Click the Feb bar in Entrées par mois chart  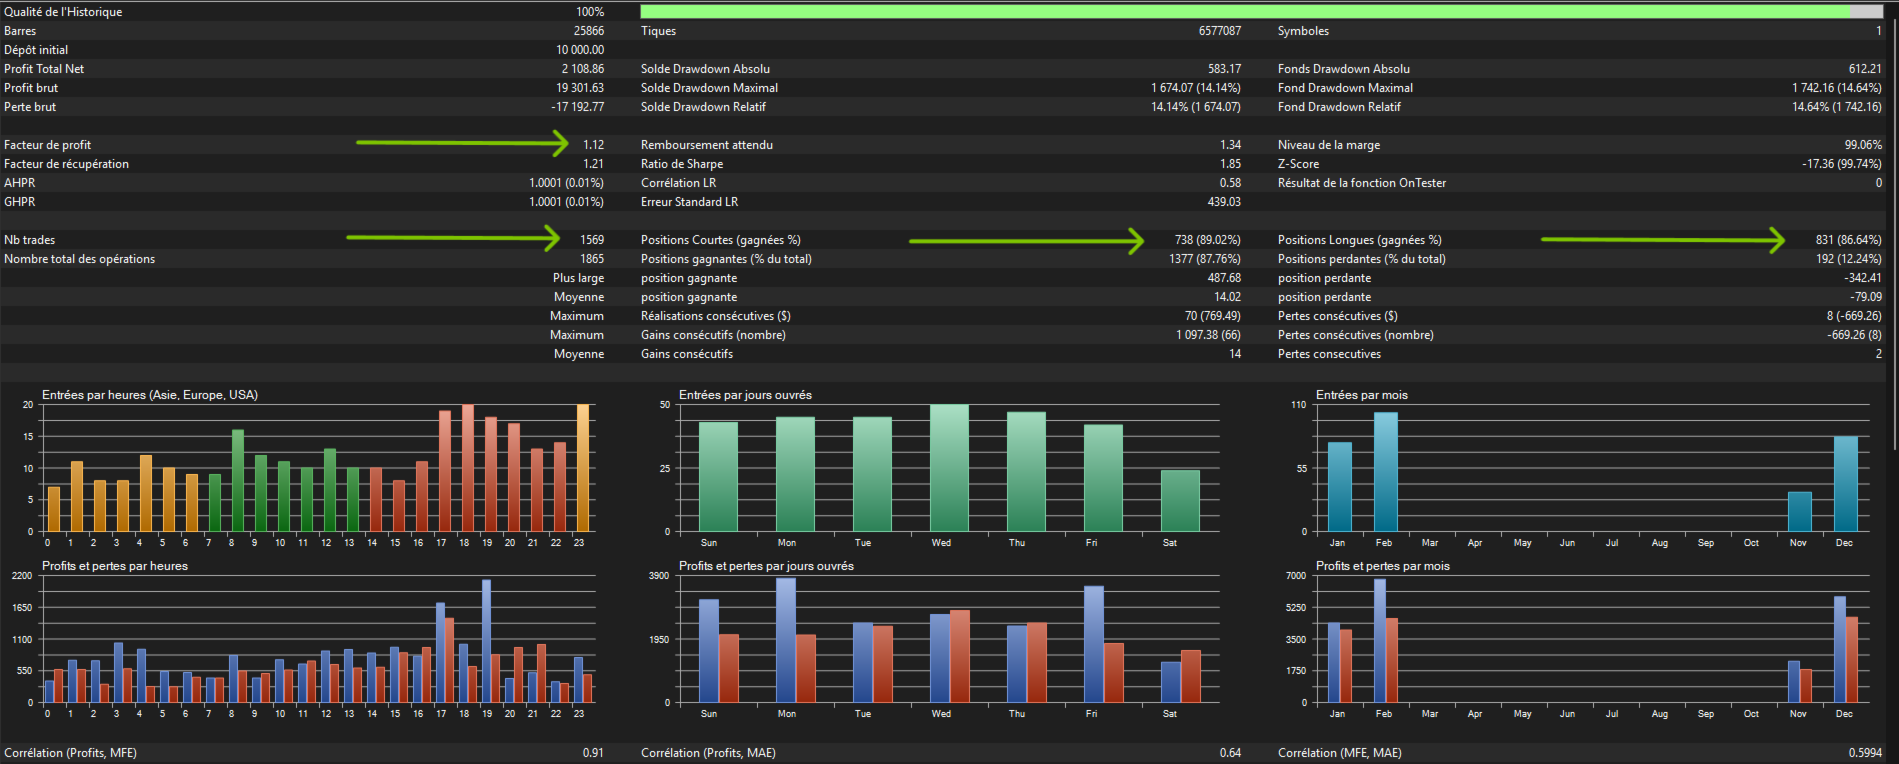coord(1385,472)
